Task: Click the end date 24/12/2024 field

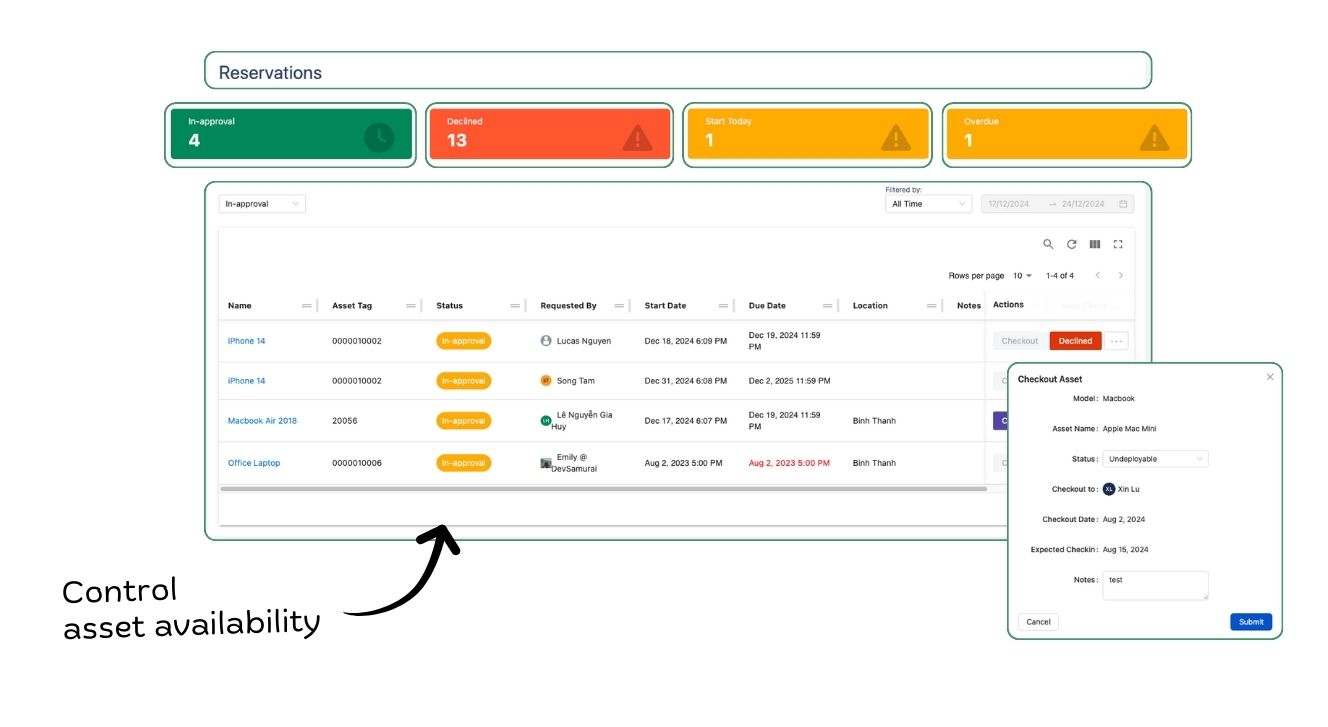Action: tap(1083, 204)
